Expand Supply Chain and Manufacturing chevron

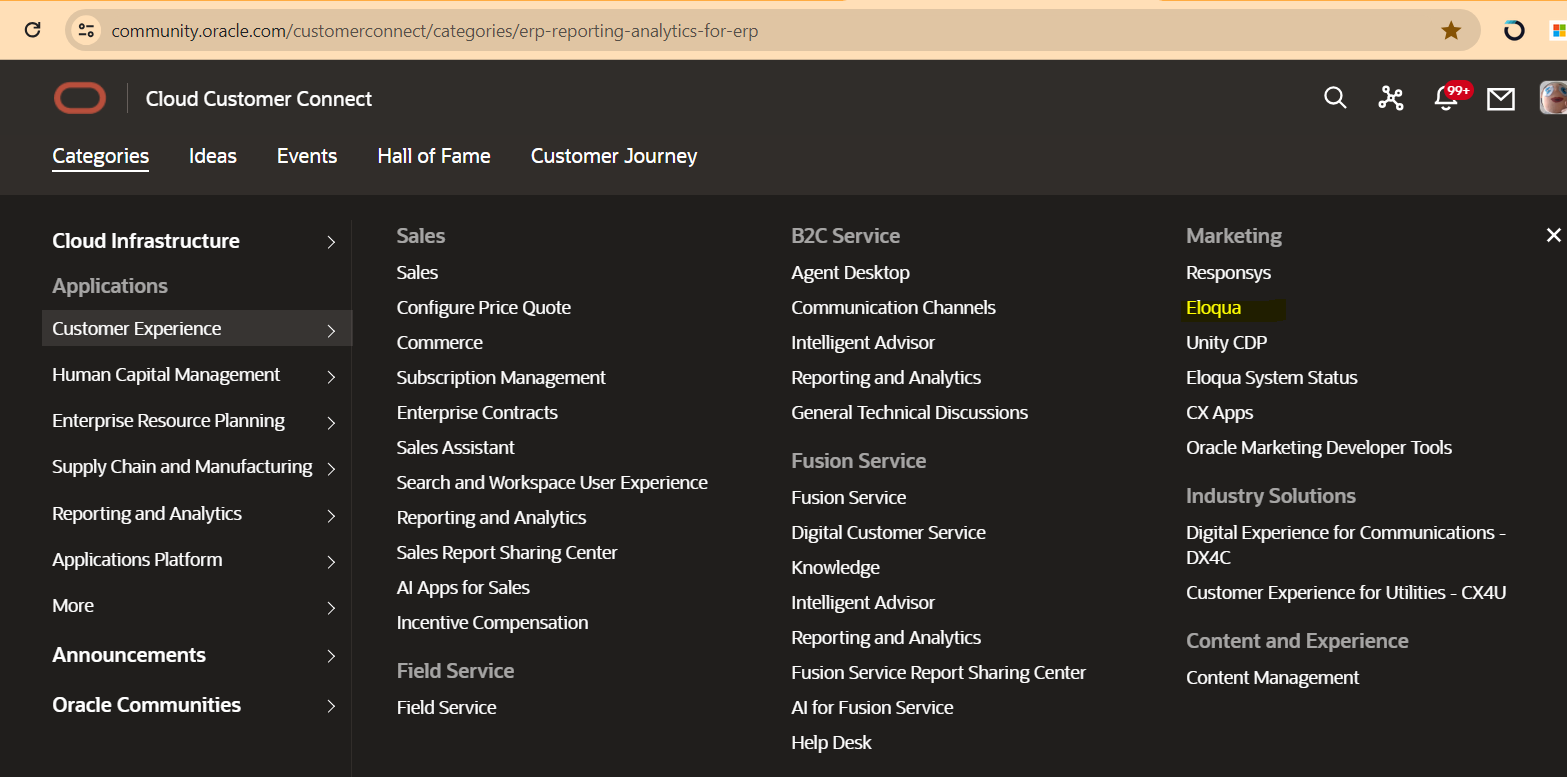tap(331, 468)
